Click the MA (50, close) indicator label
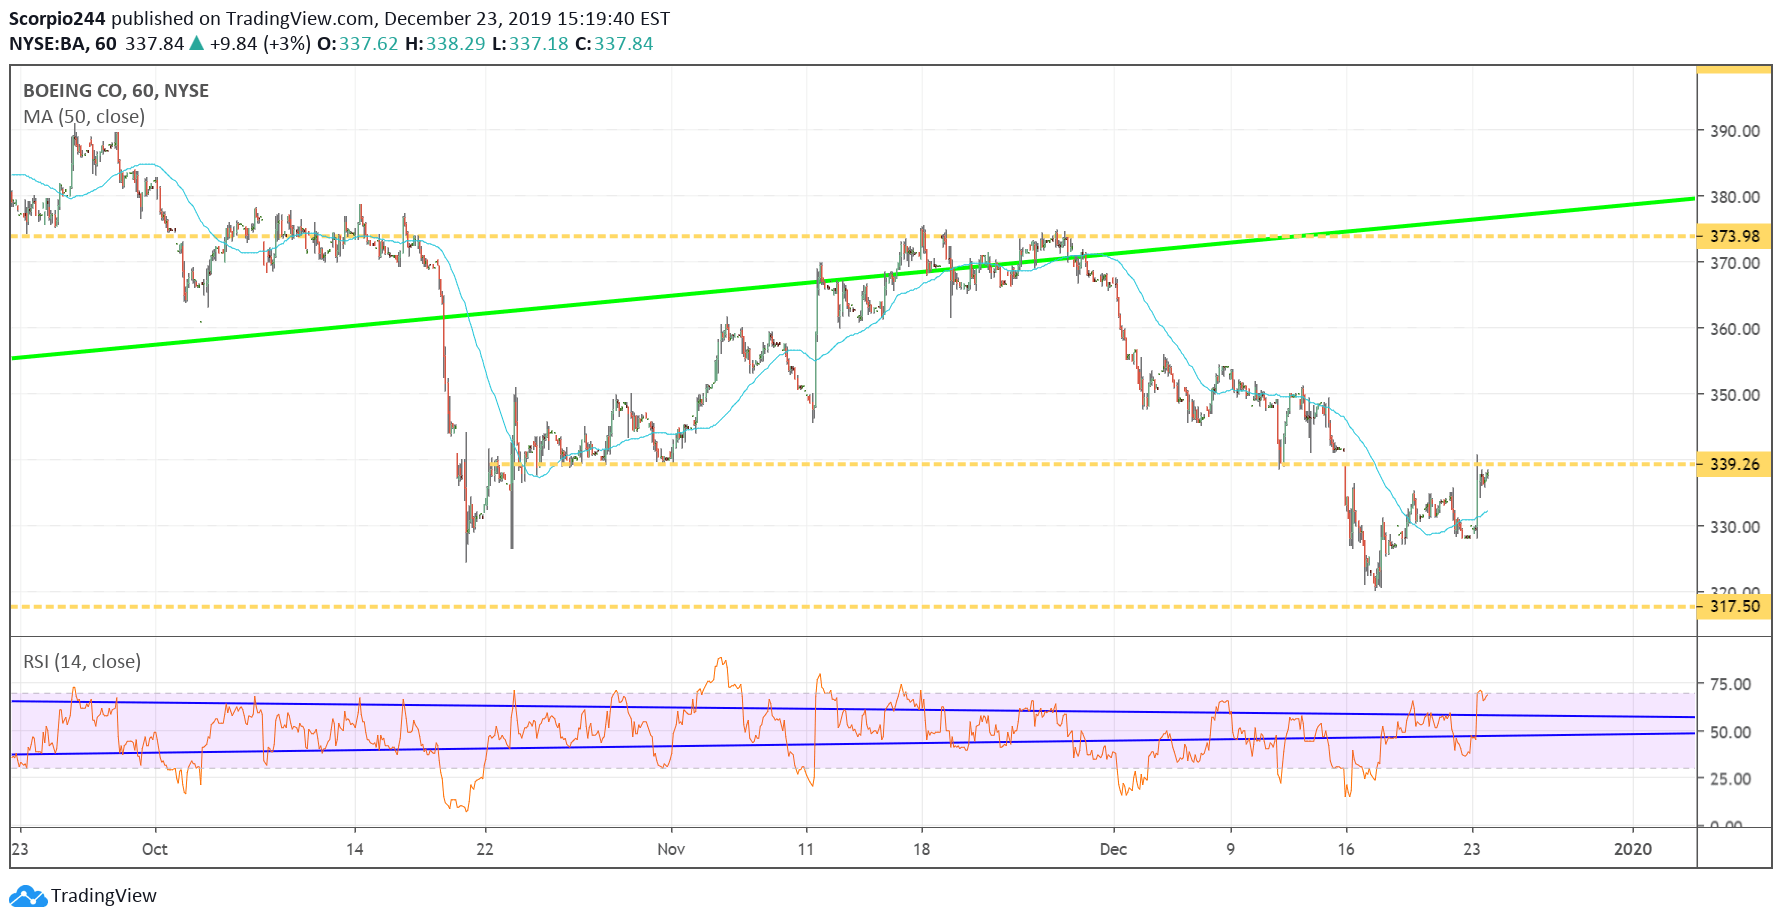Viewport: 1782px width, 923px height. 84,117
